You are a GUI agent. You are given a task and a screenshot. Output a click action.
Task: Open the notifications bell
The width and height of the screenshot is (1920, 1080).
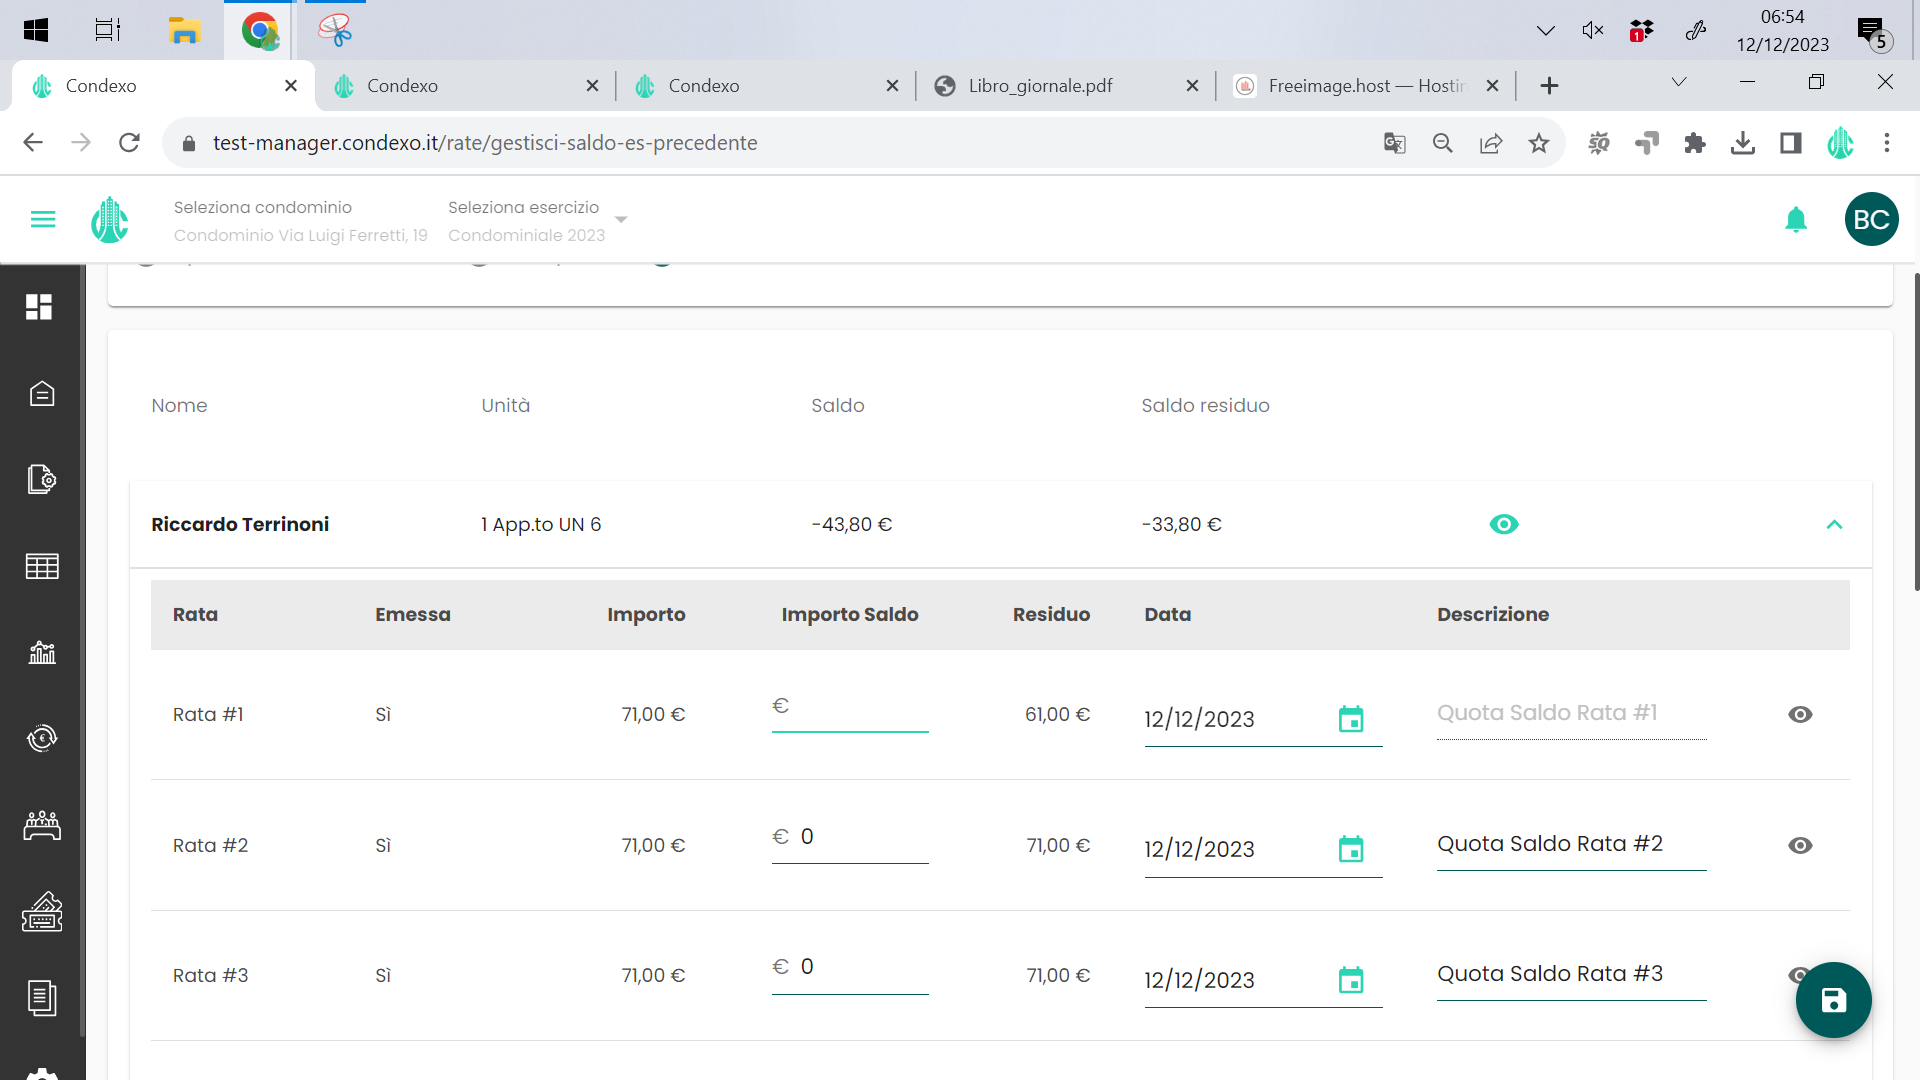pyautogui.click(x=1796, y=220)
